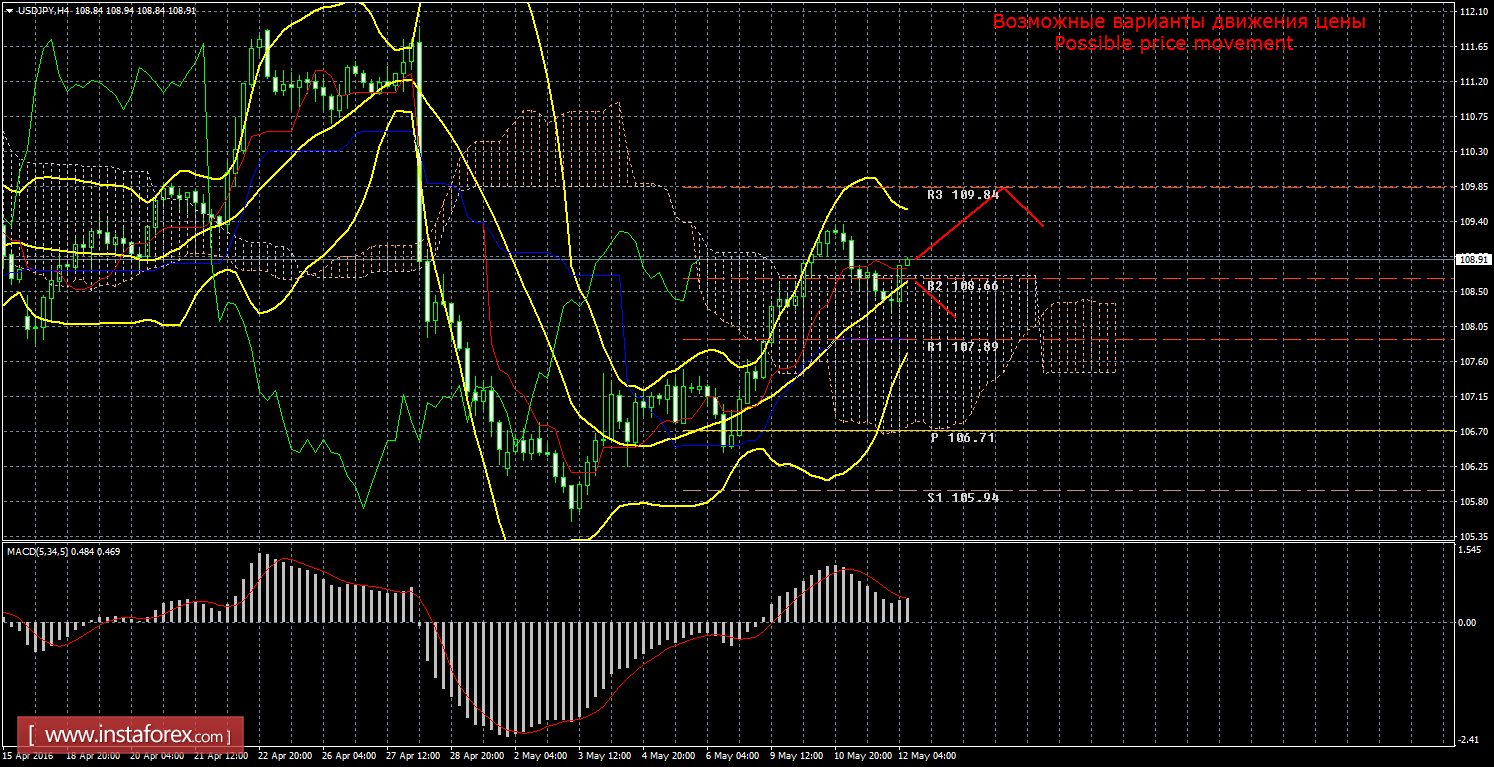Click the S1 105.94 support label

tap(961, 497)
